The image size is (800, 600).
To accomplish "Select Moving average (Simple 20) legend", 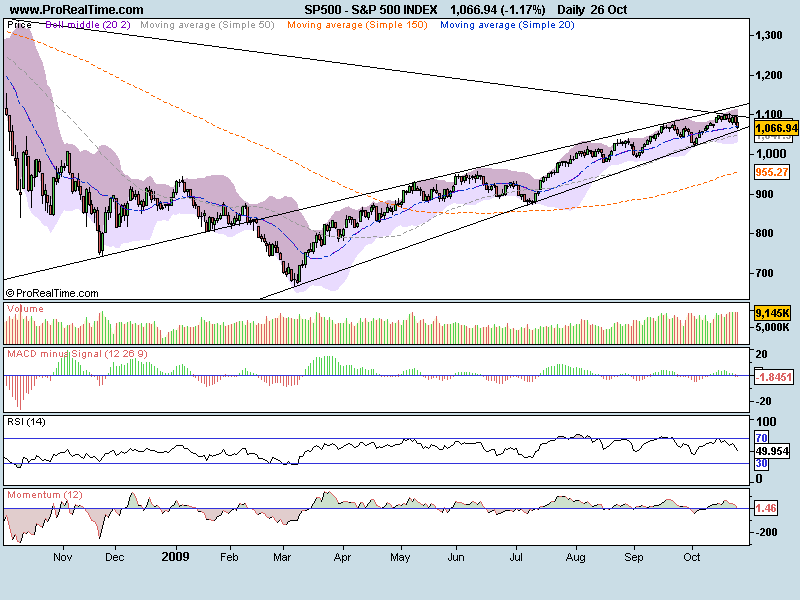I will tap(507, 24).
